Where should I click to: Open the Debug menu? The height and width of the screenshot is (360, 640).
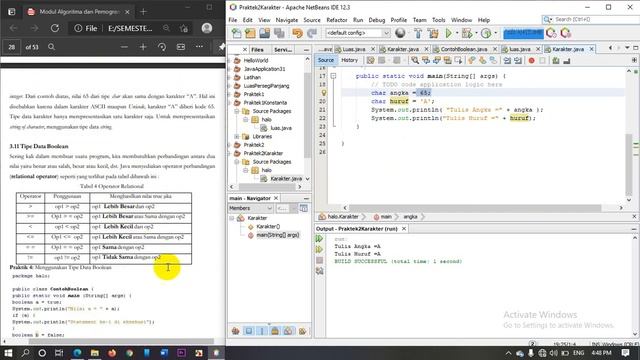click(x=376, y=20)
